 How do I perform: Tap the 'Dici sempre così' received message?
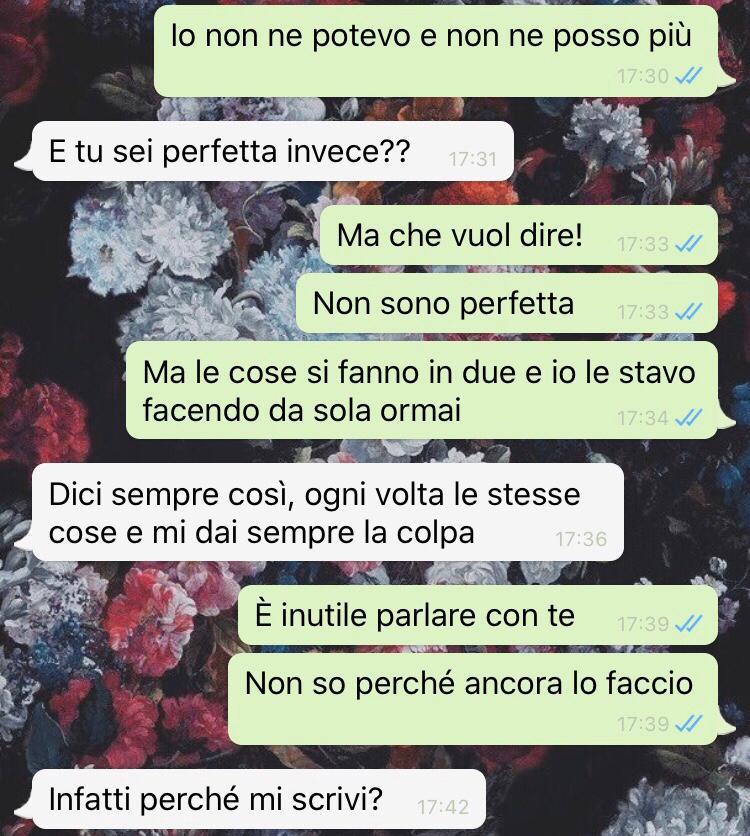(x=328, y=512)
